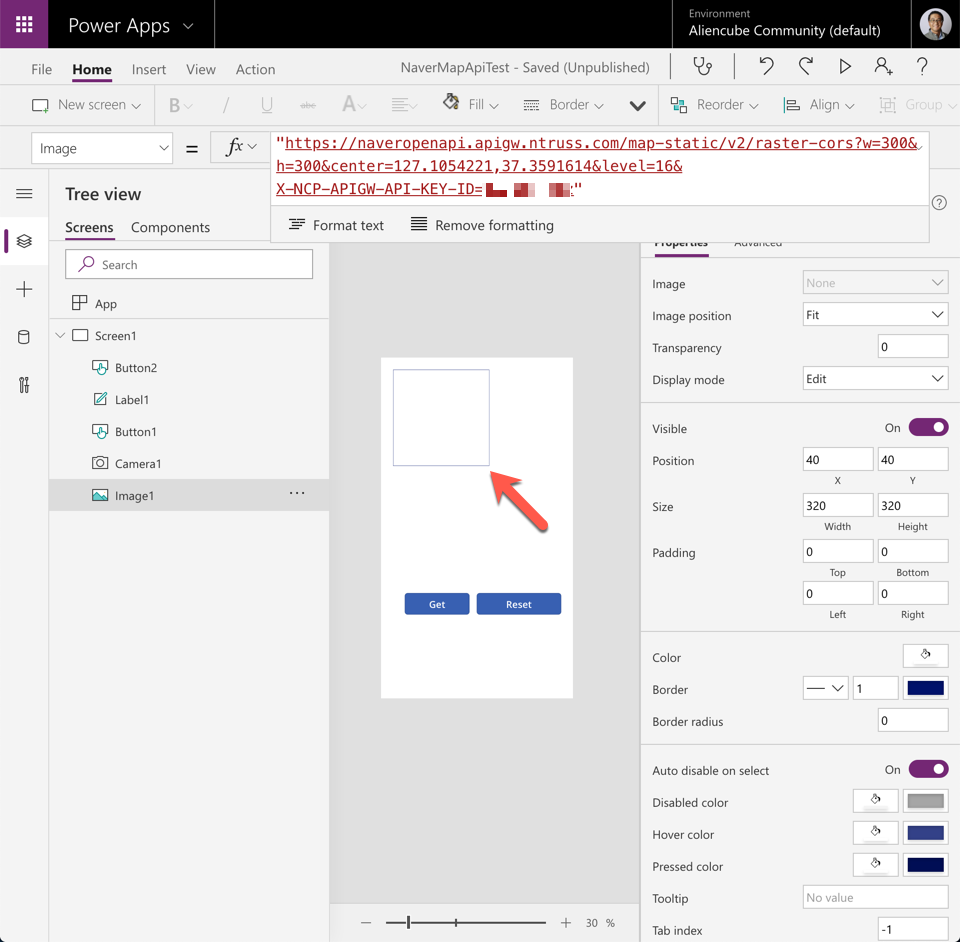Click the Pressed color paint bucket
The height and width of the screenshot is (942, 960).
(876, 864)
